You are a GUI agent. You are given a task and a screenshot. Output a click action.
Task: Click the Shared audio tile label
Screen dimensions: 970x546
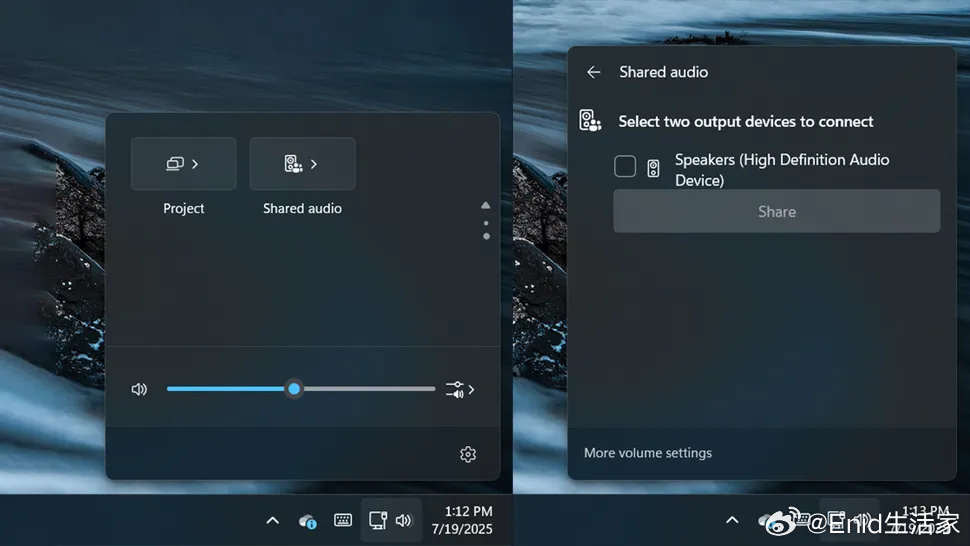tap(303, 208)
